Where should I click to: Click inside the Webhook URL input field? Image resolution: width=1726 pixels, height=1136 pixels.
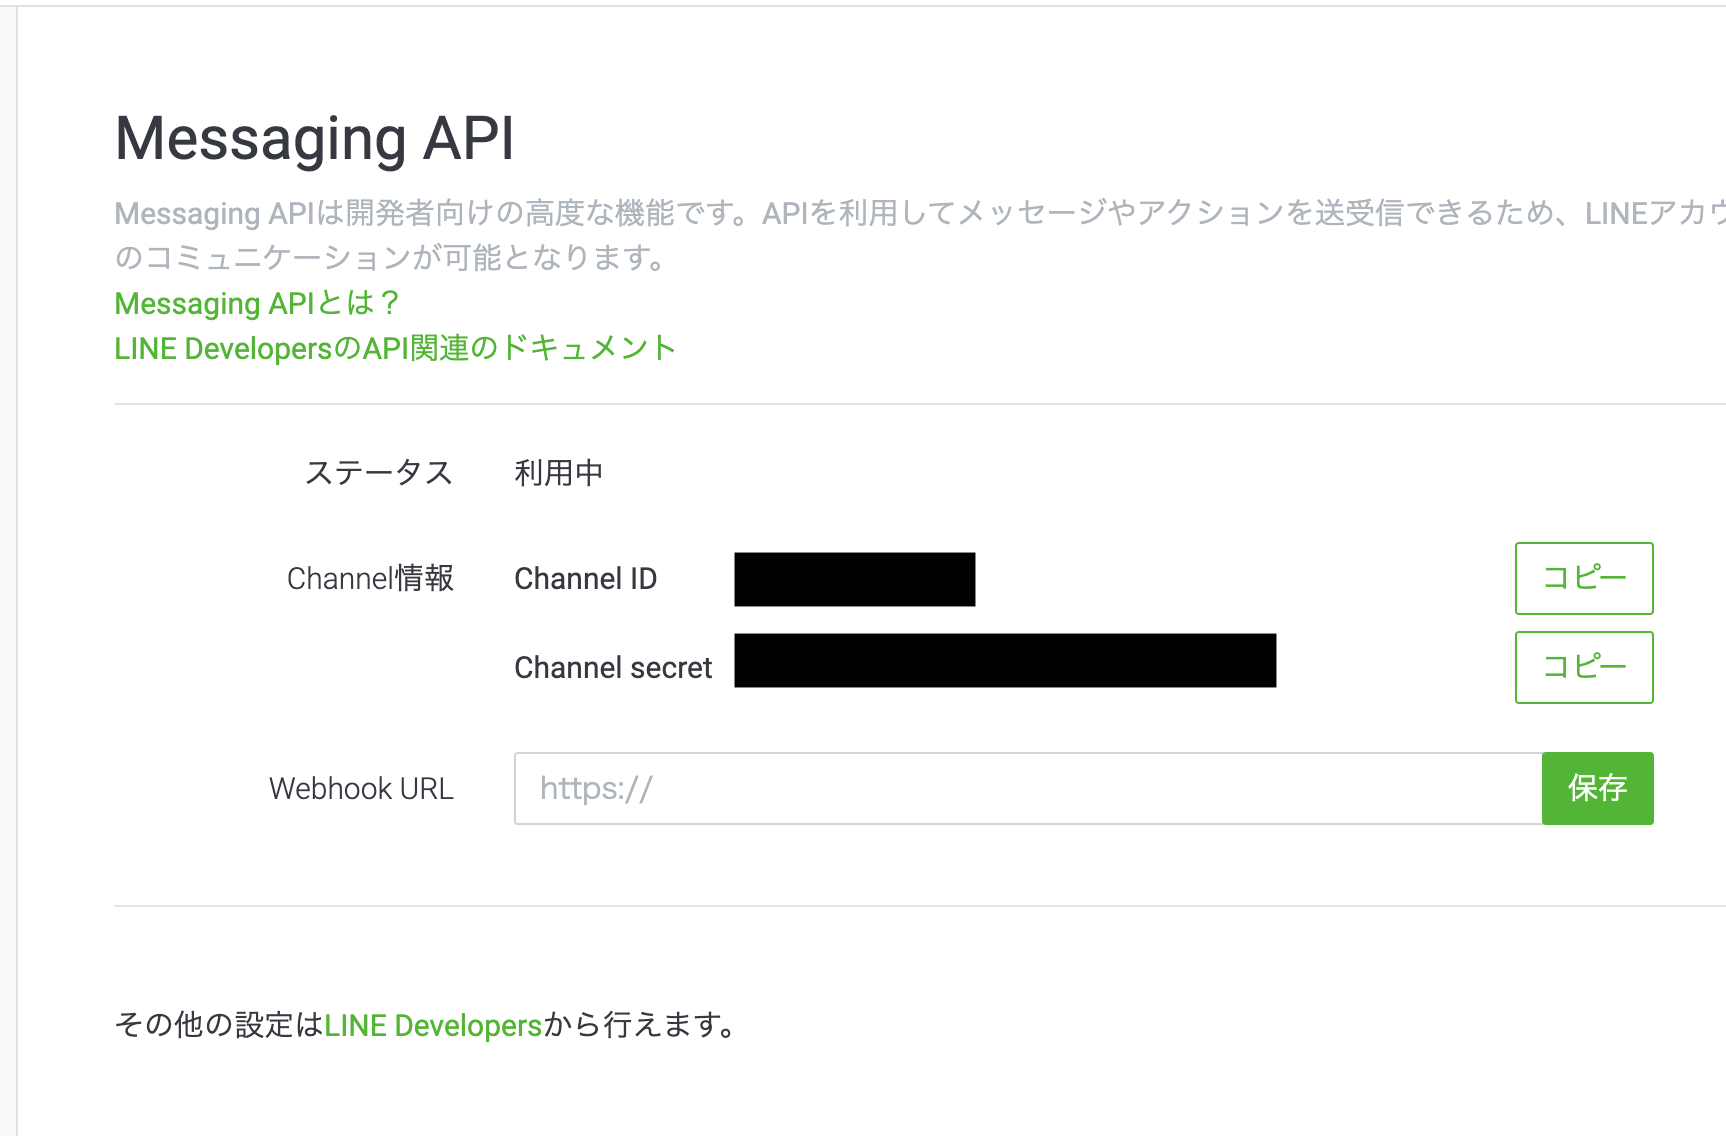[1000, 788]
